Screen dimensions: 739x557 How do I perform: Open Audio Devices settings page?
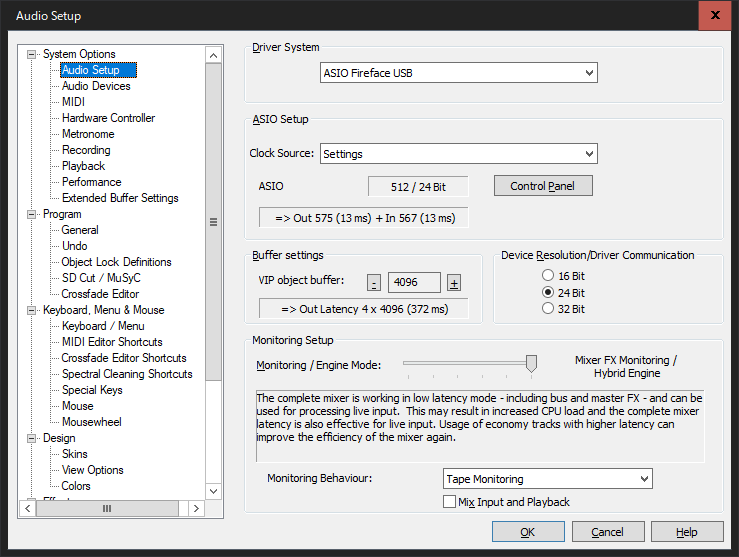coord(96,86)
